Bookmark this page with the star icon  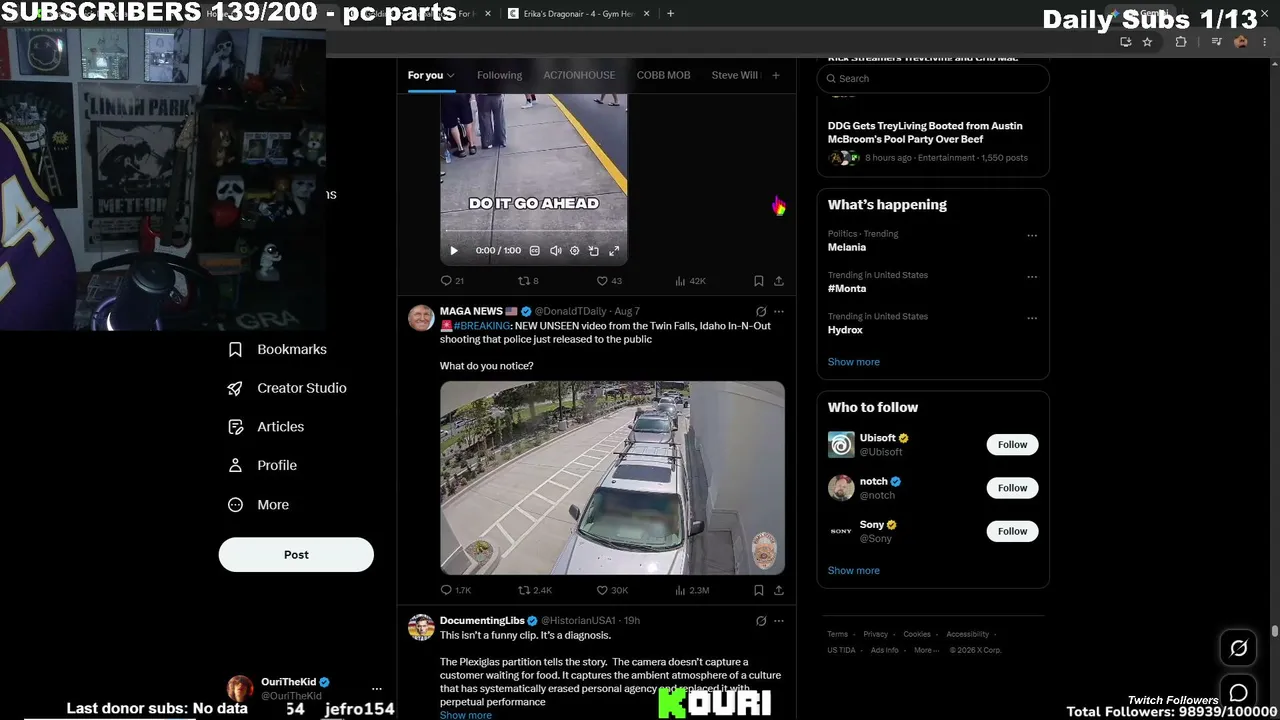click(x=1147, y=42)
